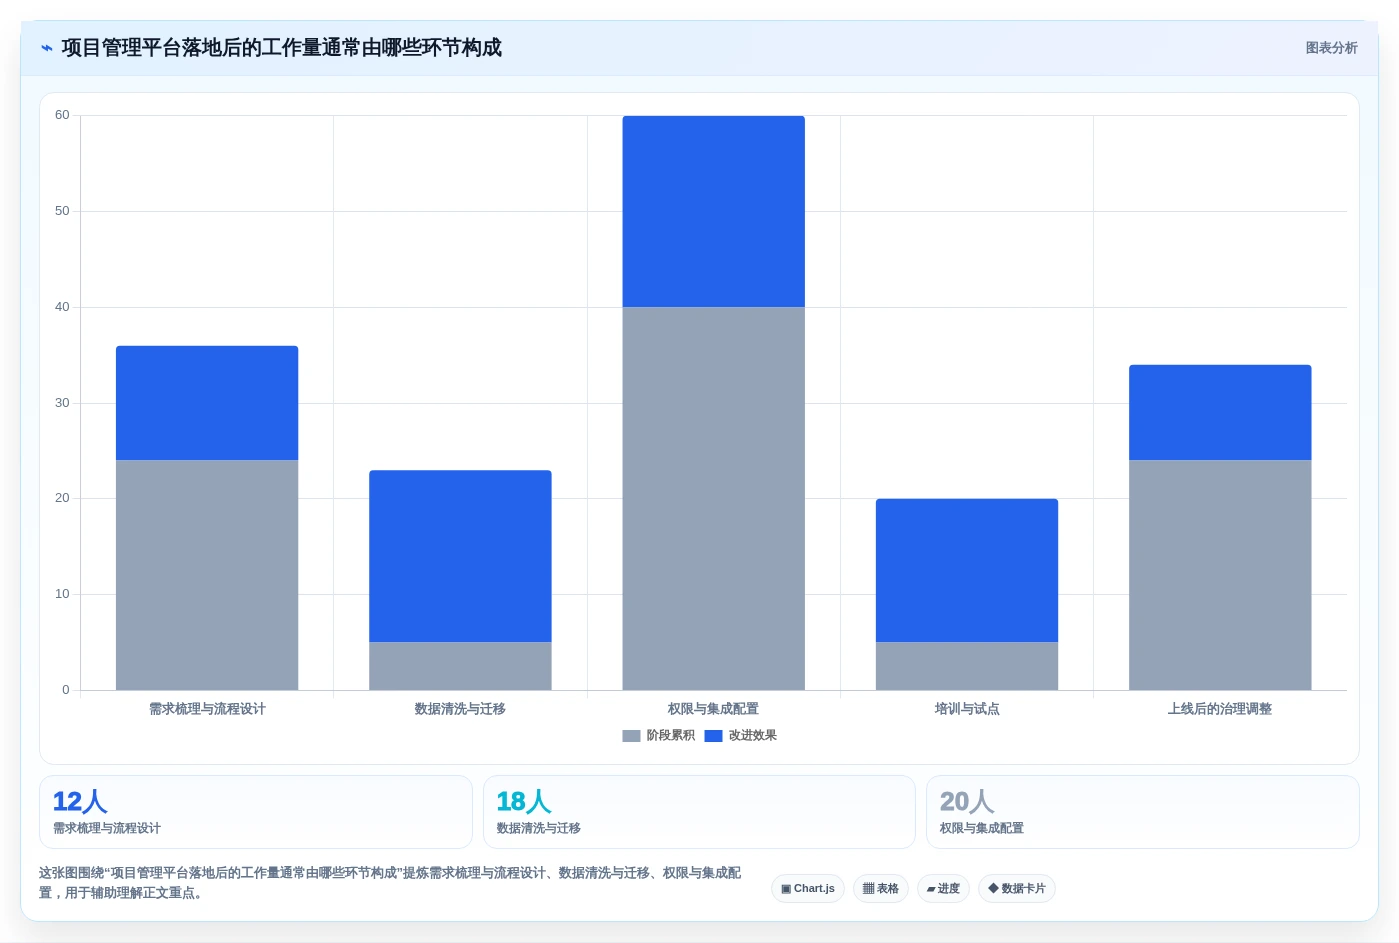Open the 12人 需求梳理与流程设计 card

(x=255, y=812)
